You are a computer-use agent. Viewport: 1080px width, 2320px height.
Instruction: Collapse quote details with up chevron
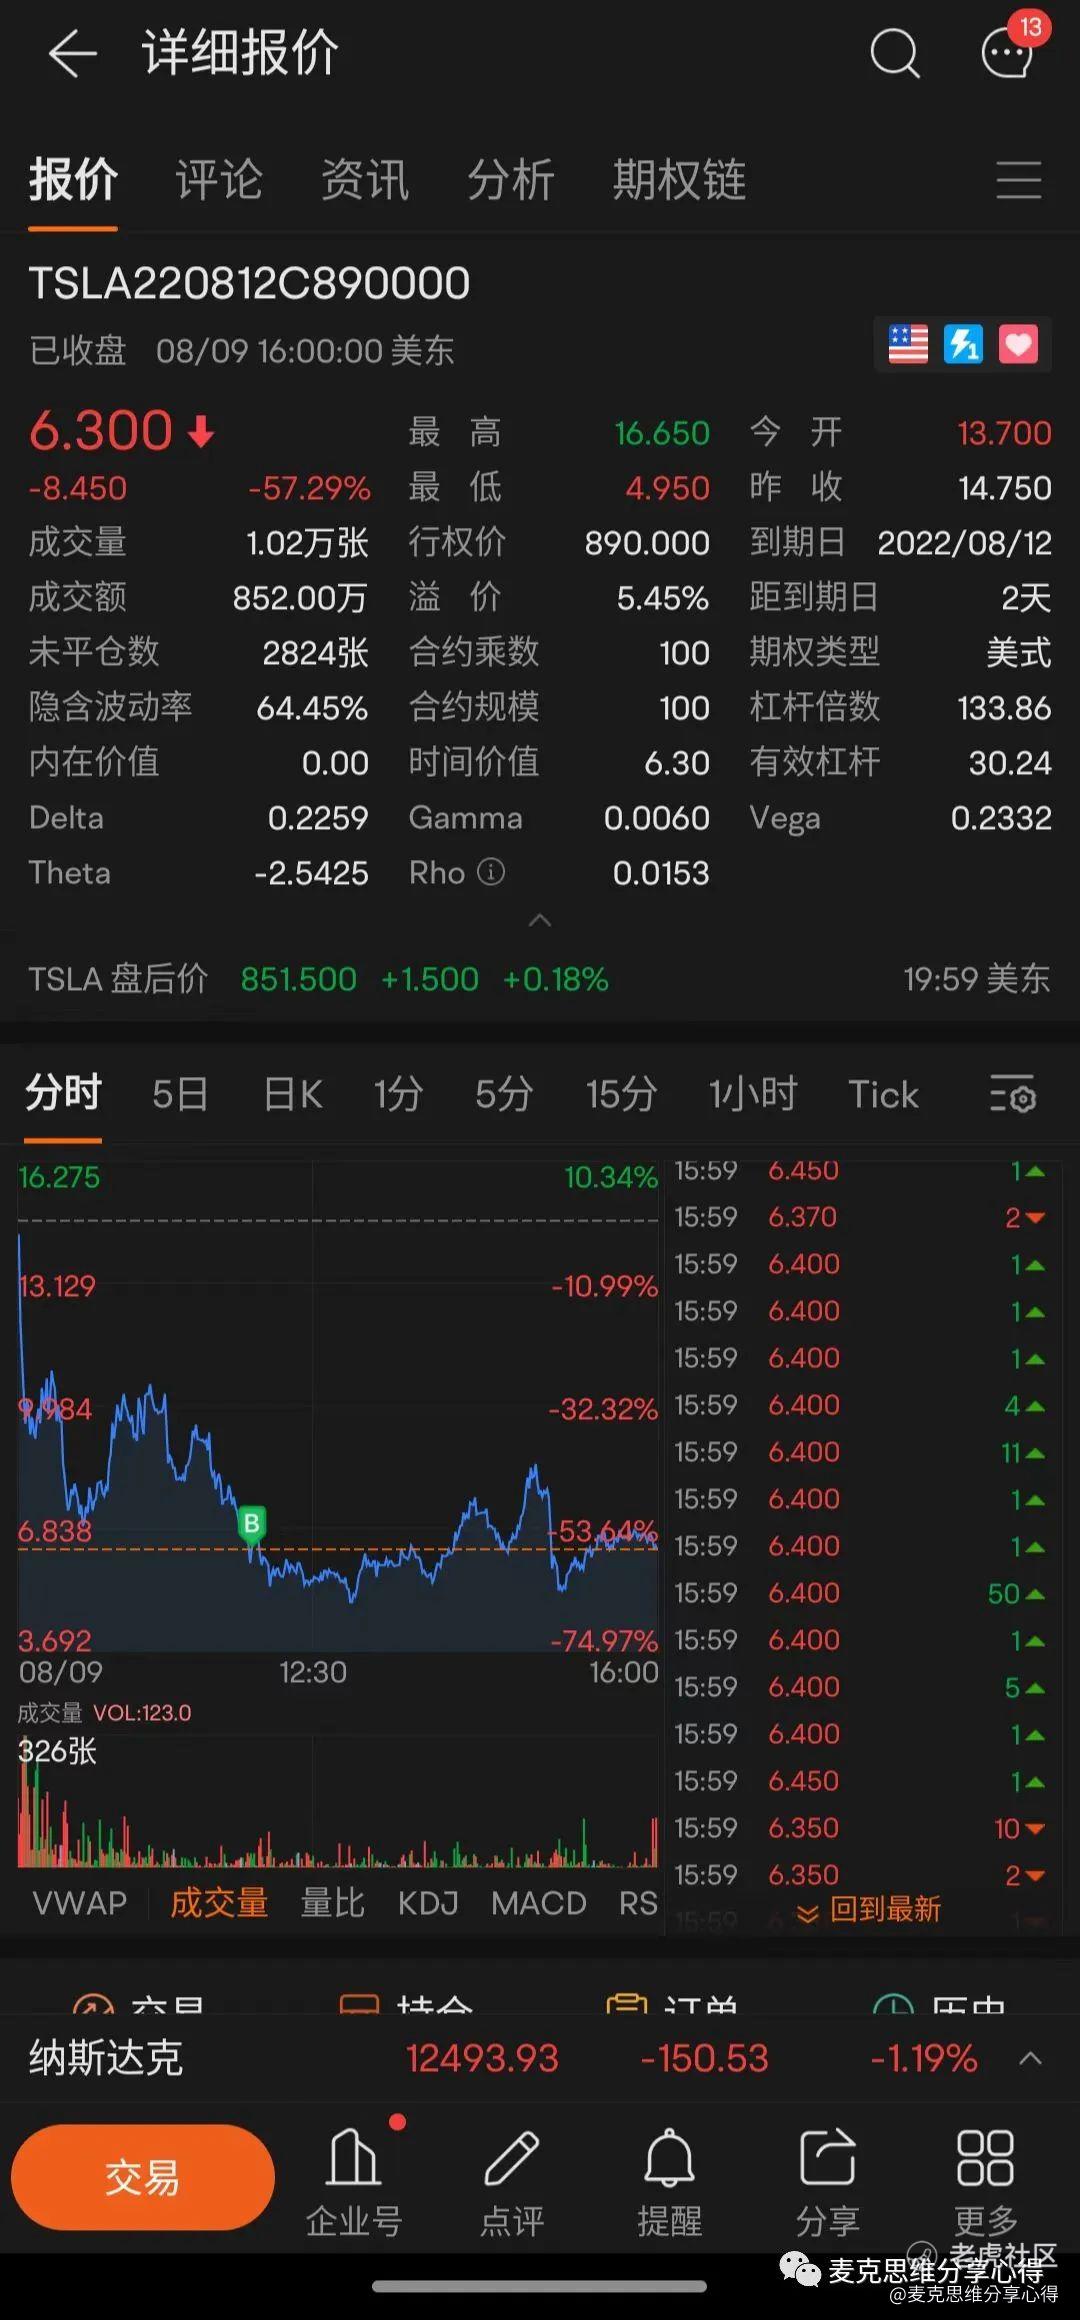point(540,920)
